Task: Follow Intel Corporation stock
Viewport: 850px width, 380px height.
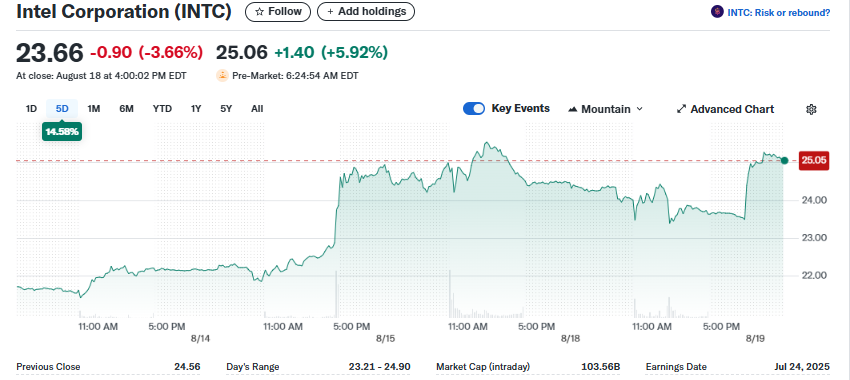Action: (x=278, y=11)
